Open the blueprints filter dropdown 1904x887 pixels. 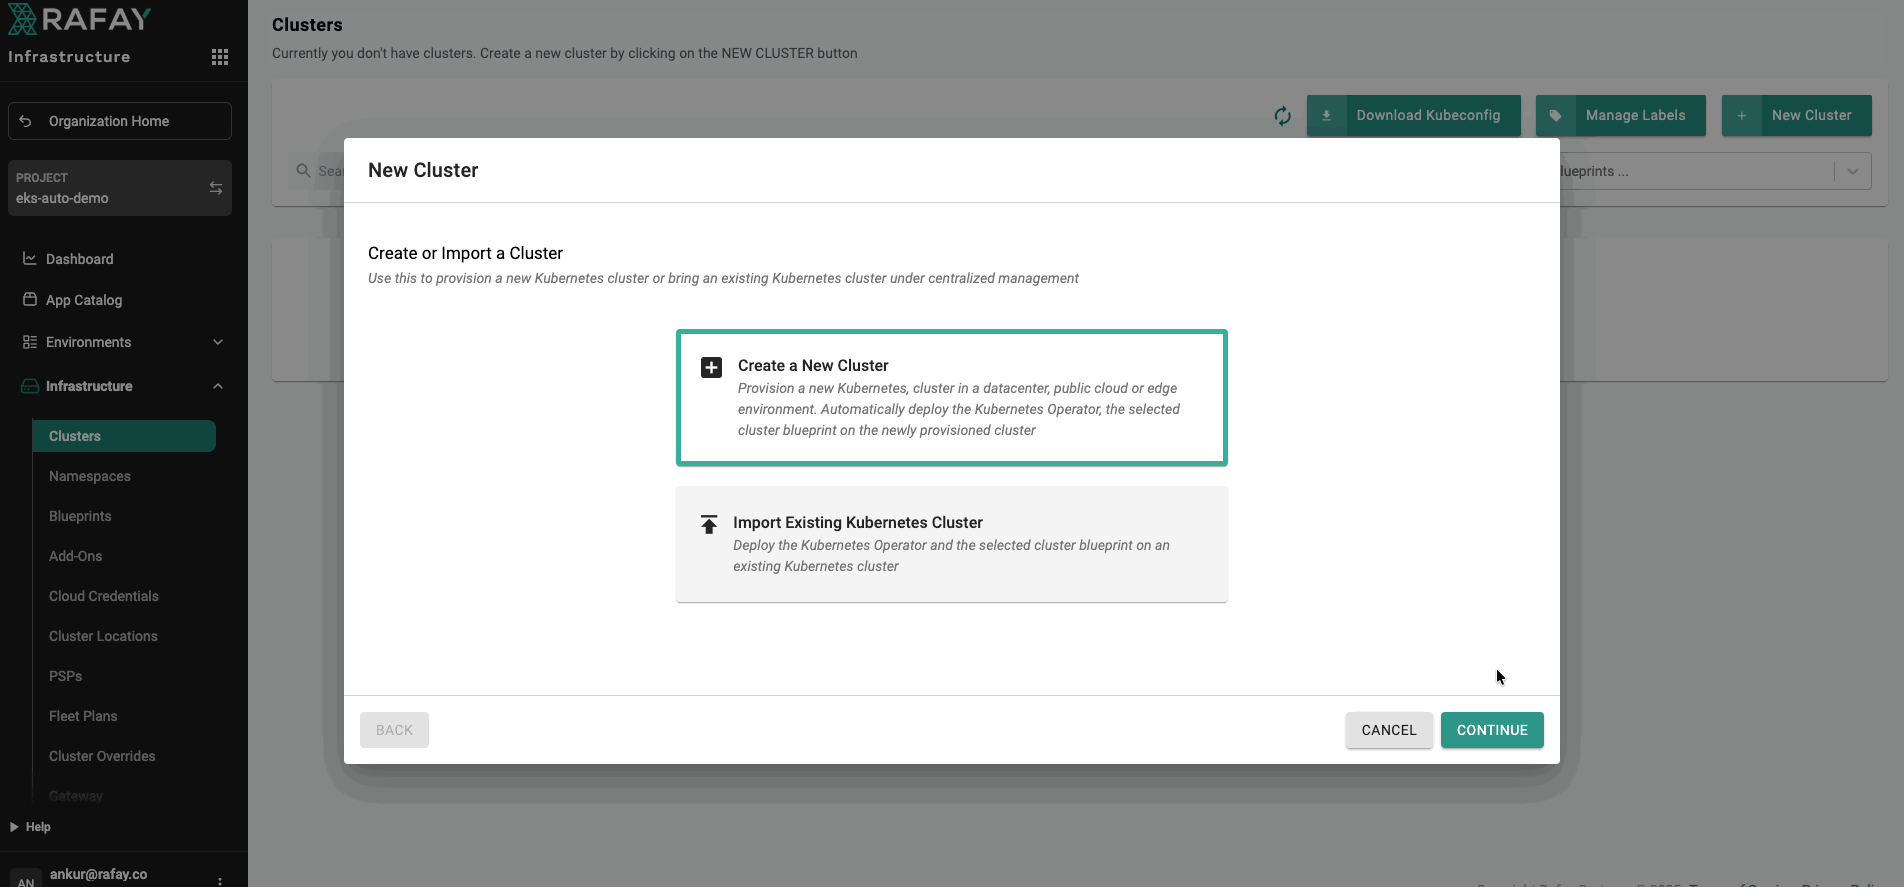pyautogui.click(x=1852, y=171)
